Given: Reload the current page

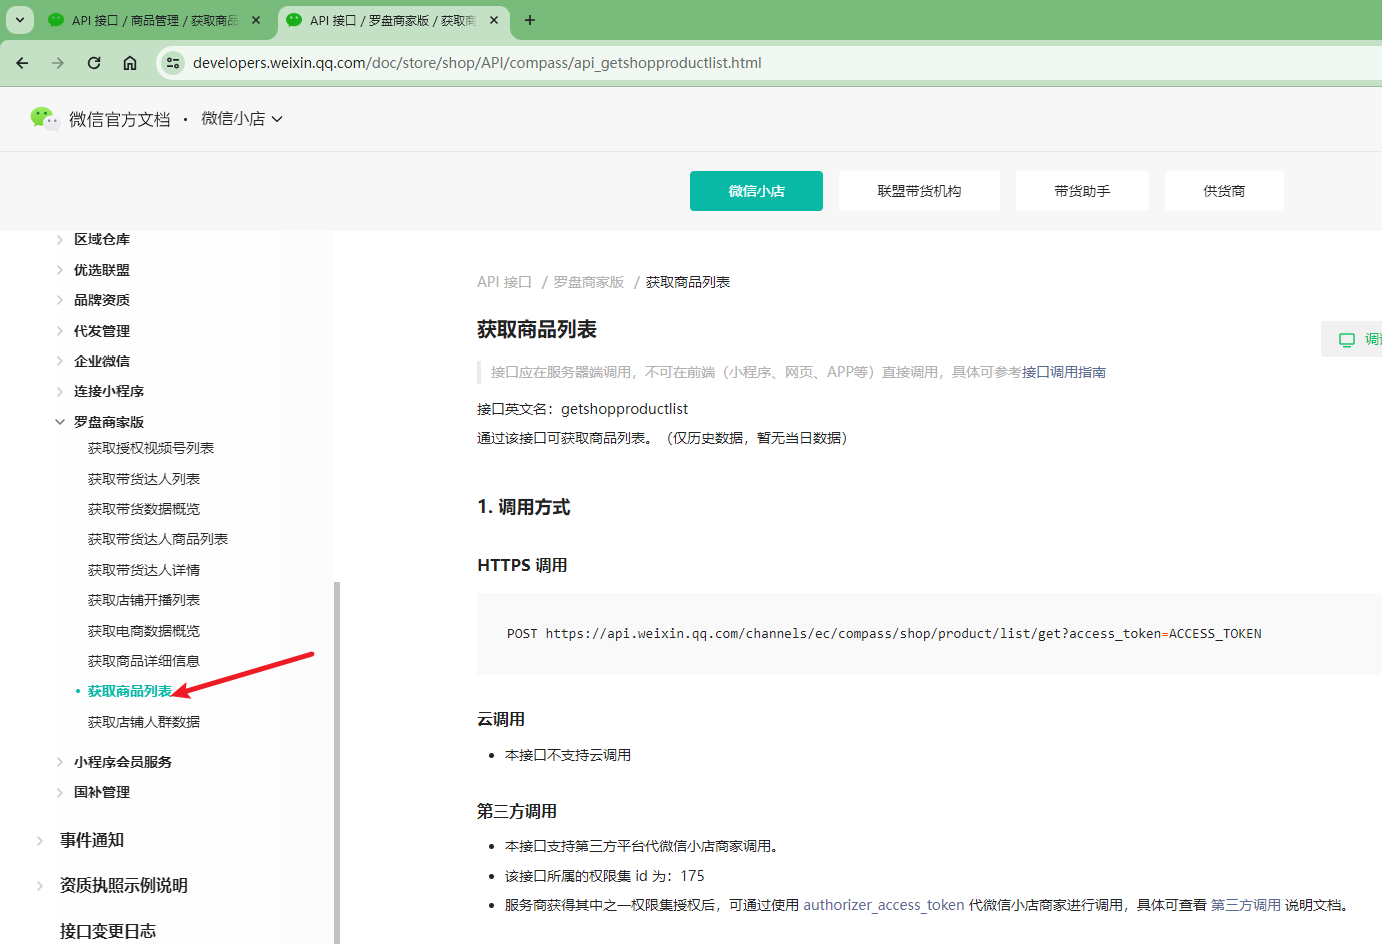Looking at the screenshot, I should (94, 63).
